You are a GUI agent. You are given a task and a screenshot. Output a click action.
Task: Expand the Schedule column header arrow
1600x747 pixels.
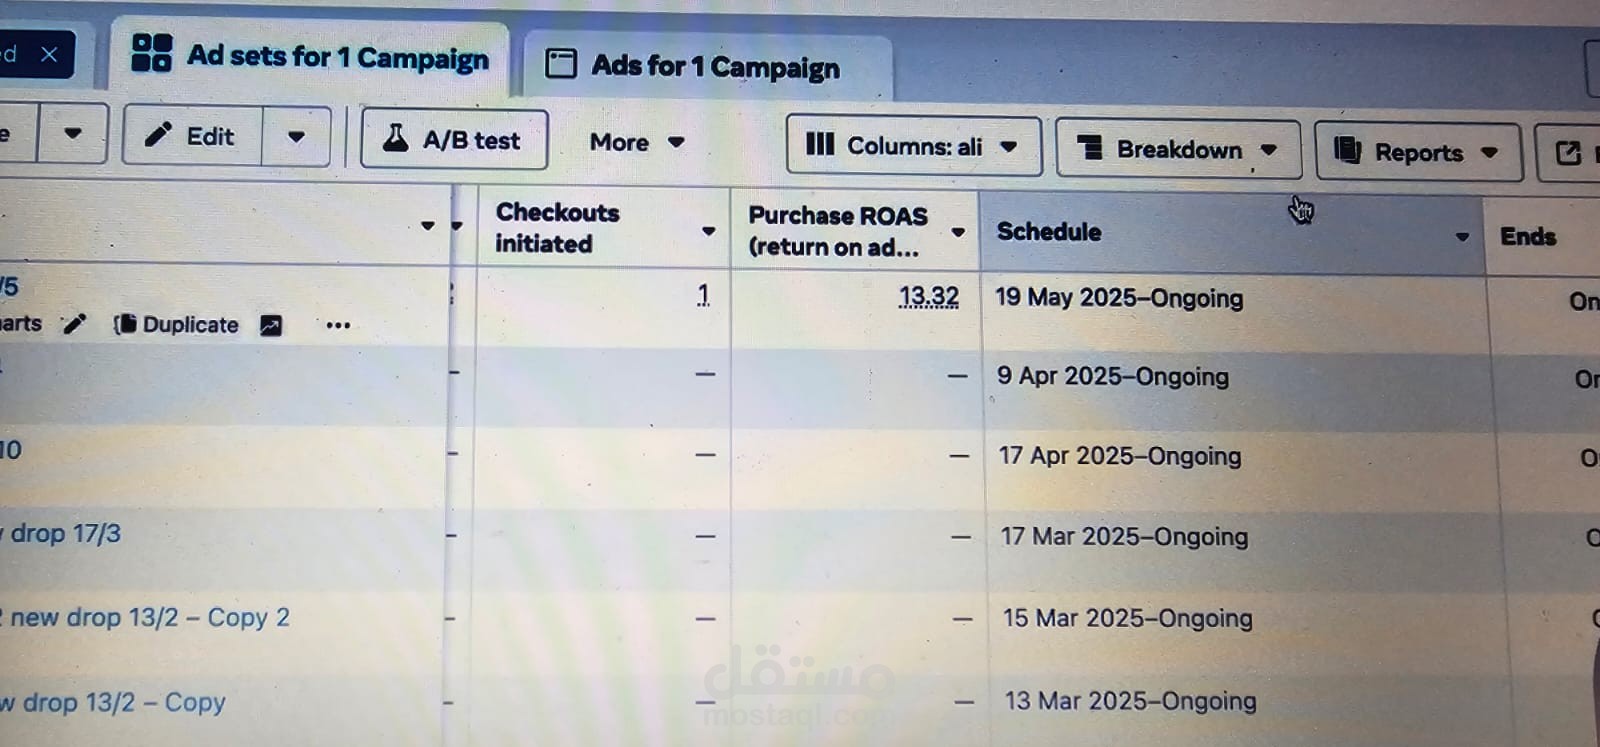(1462, 237)
